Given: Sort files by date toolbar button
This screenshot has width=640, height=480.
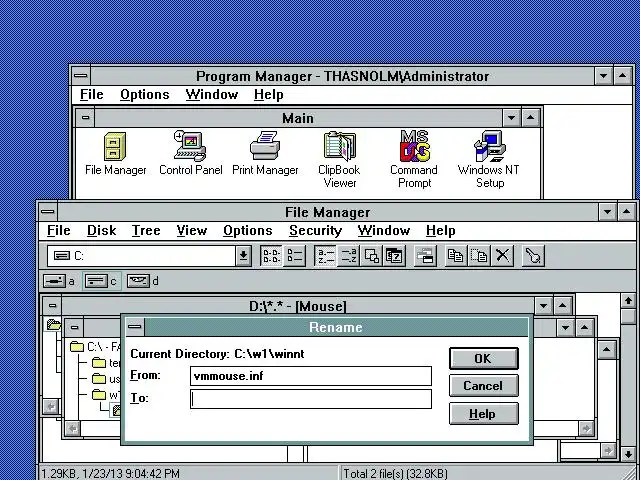Looking at the screenshot, I should (x=394, y=256).
